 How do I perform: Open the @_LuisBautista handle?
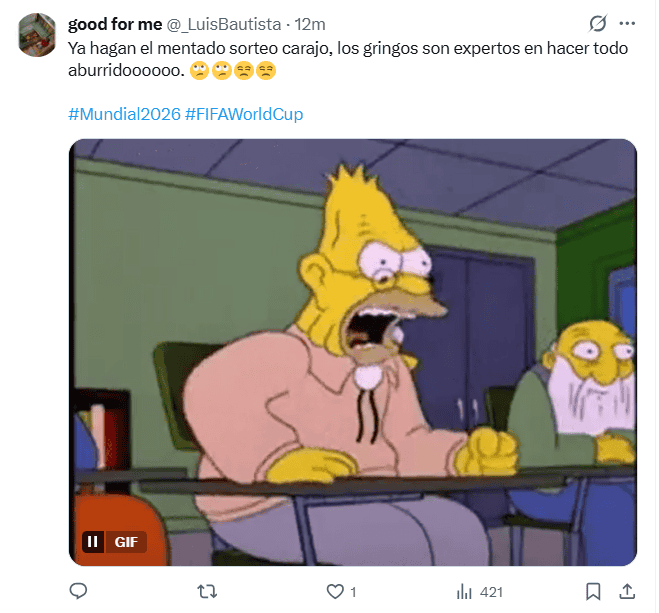(224, 24)
